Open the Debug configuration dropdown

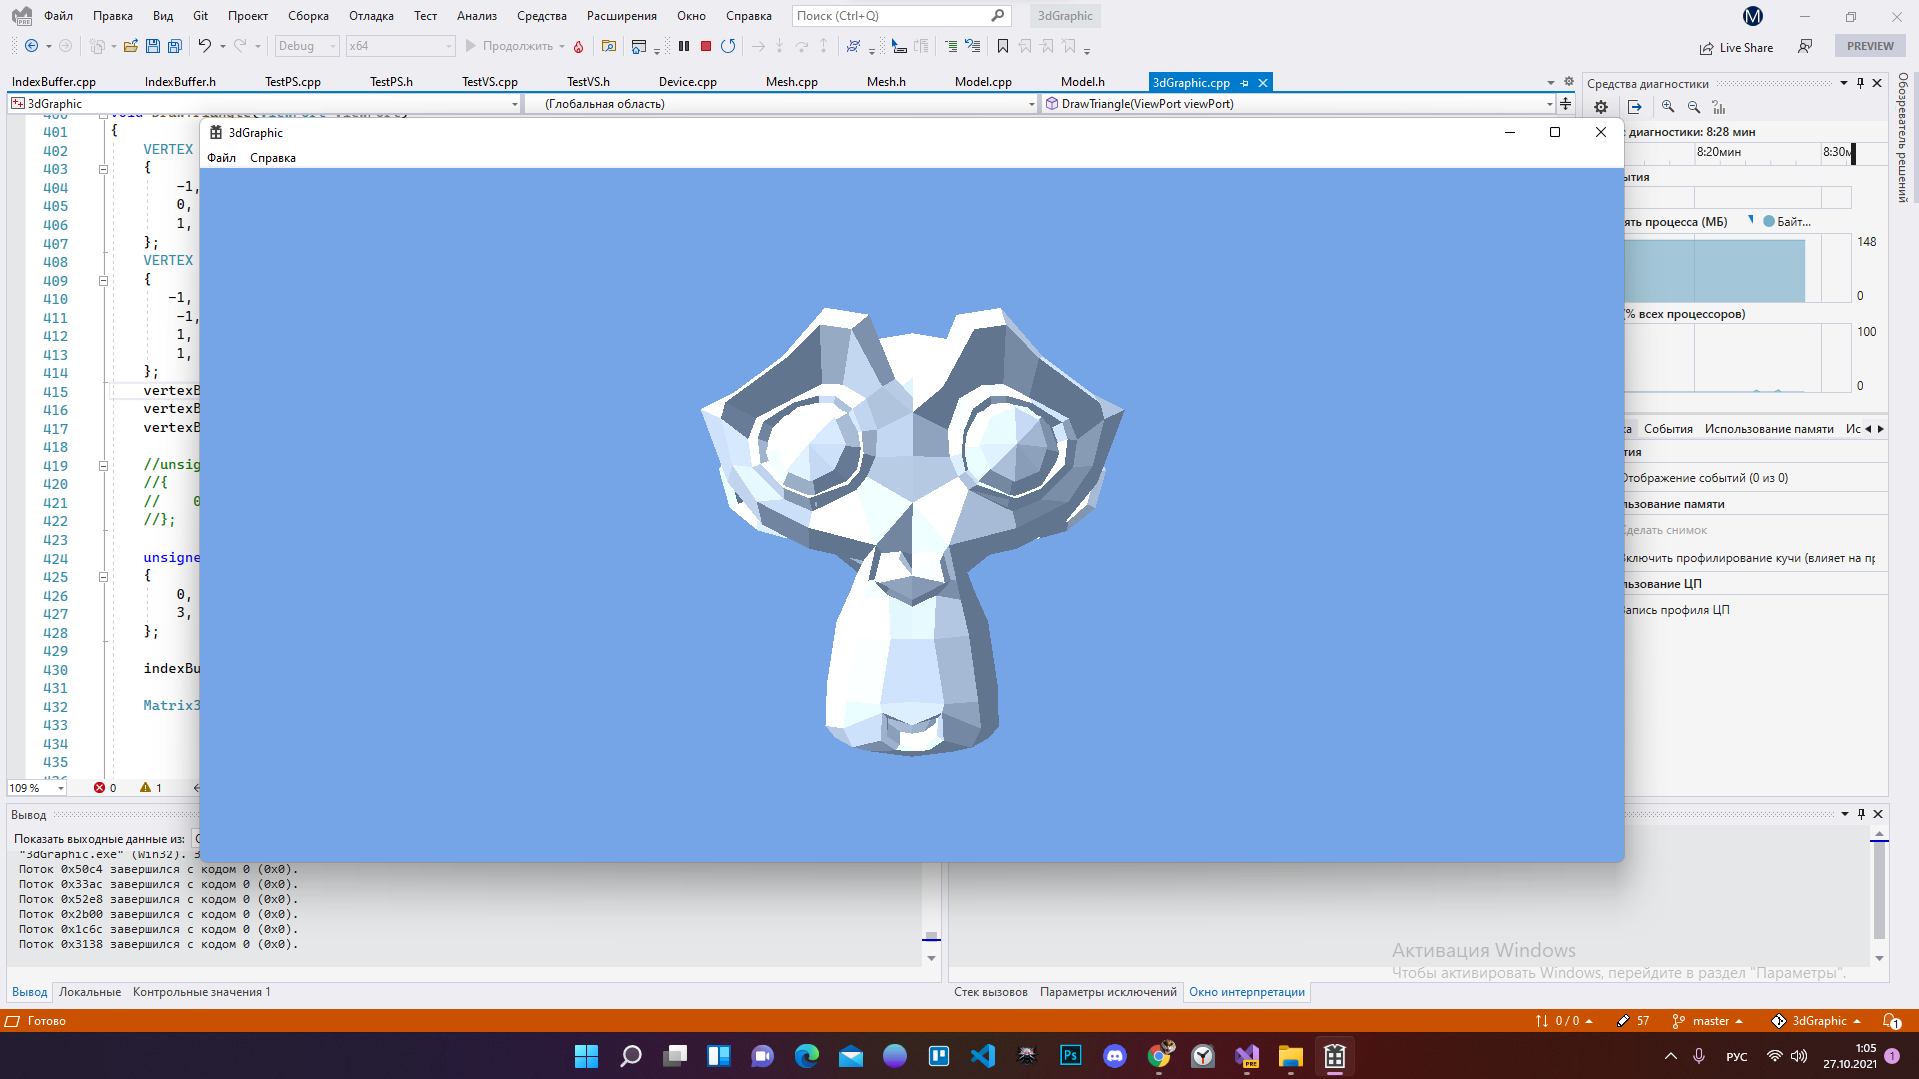(x=306, y=46)
